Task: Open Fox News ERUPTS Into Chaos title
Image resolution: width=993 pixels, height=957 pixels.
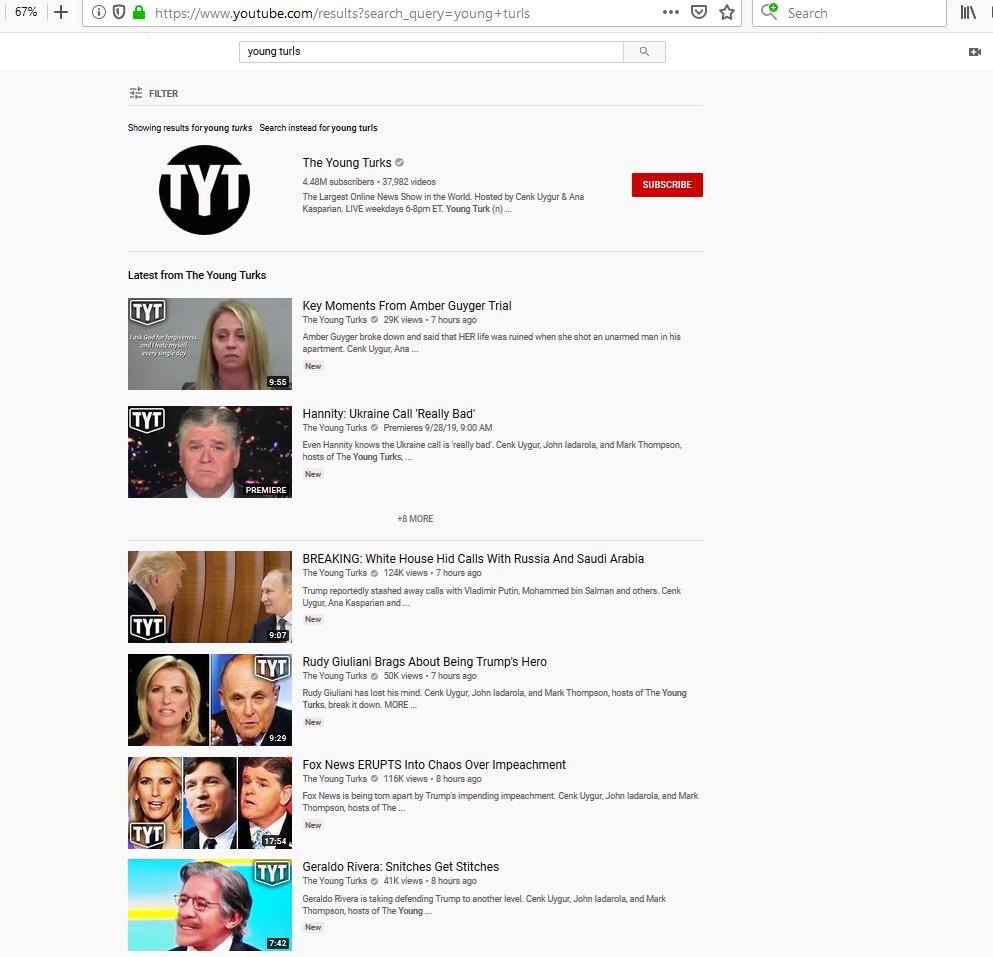Action: point(434,765)
